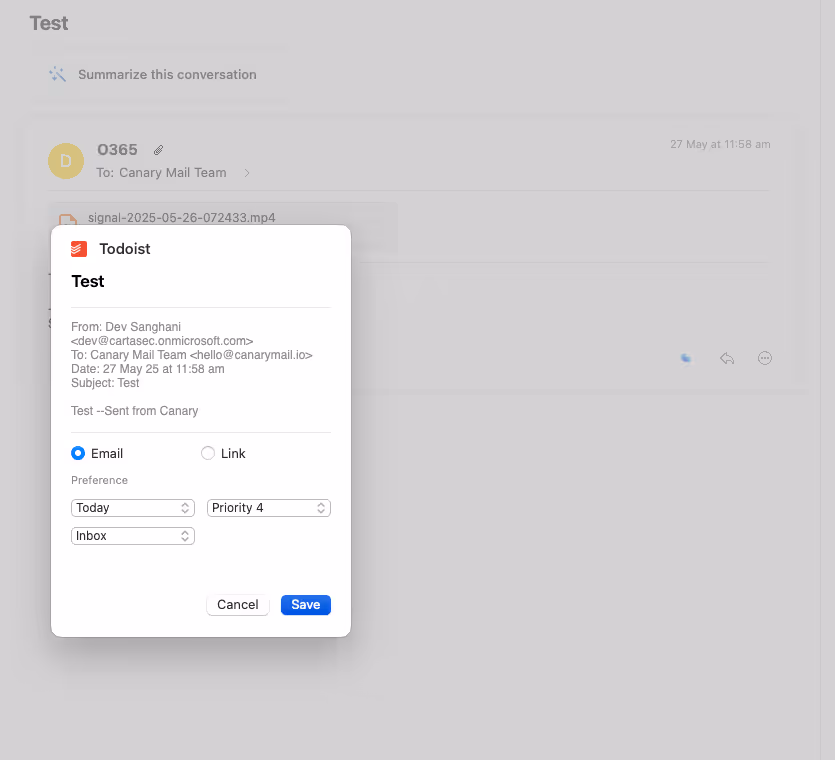Click the sender avatar with letter D
This screenshot has height=760, width=835.
tap(66, 161)
